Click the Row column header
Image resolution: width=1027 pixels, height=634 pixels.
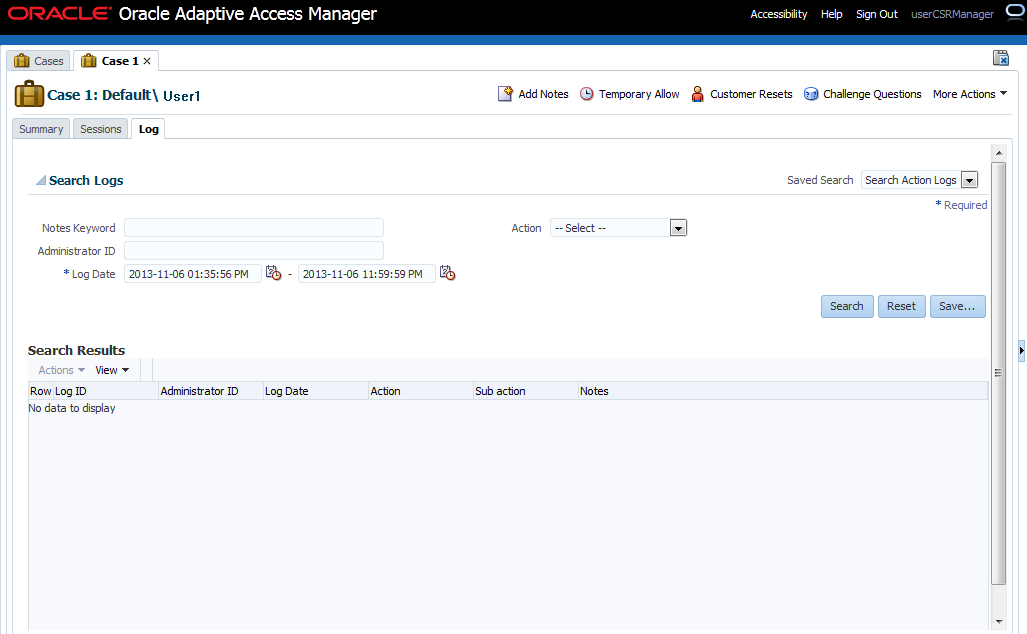[x=41, y=390]
